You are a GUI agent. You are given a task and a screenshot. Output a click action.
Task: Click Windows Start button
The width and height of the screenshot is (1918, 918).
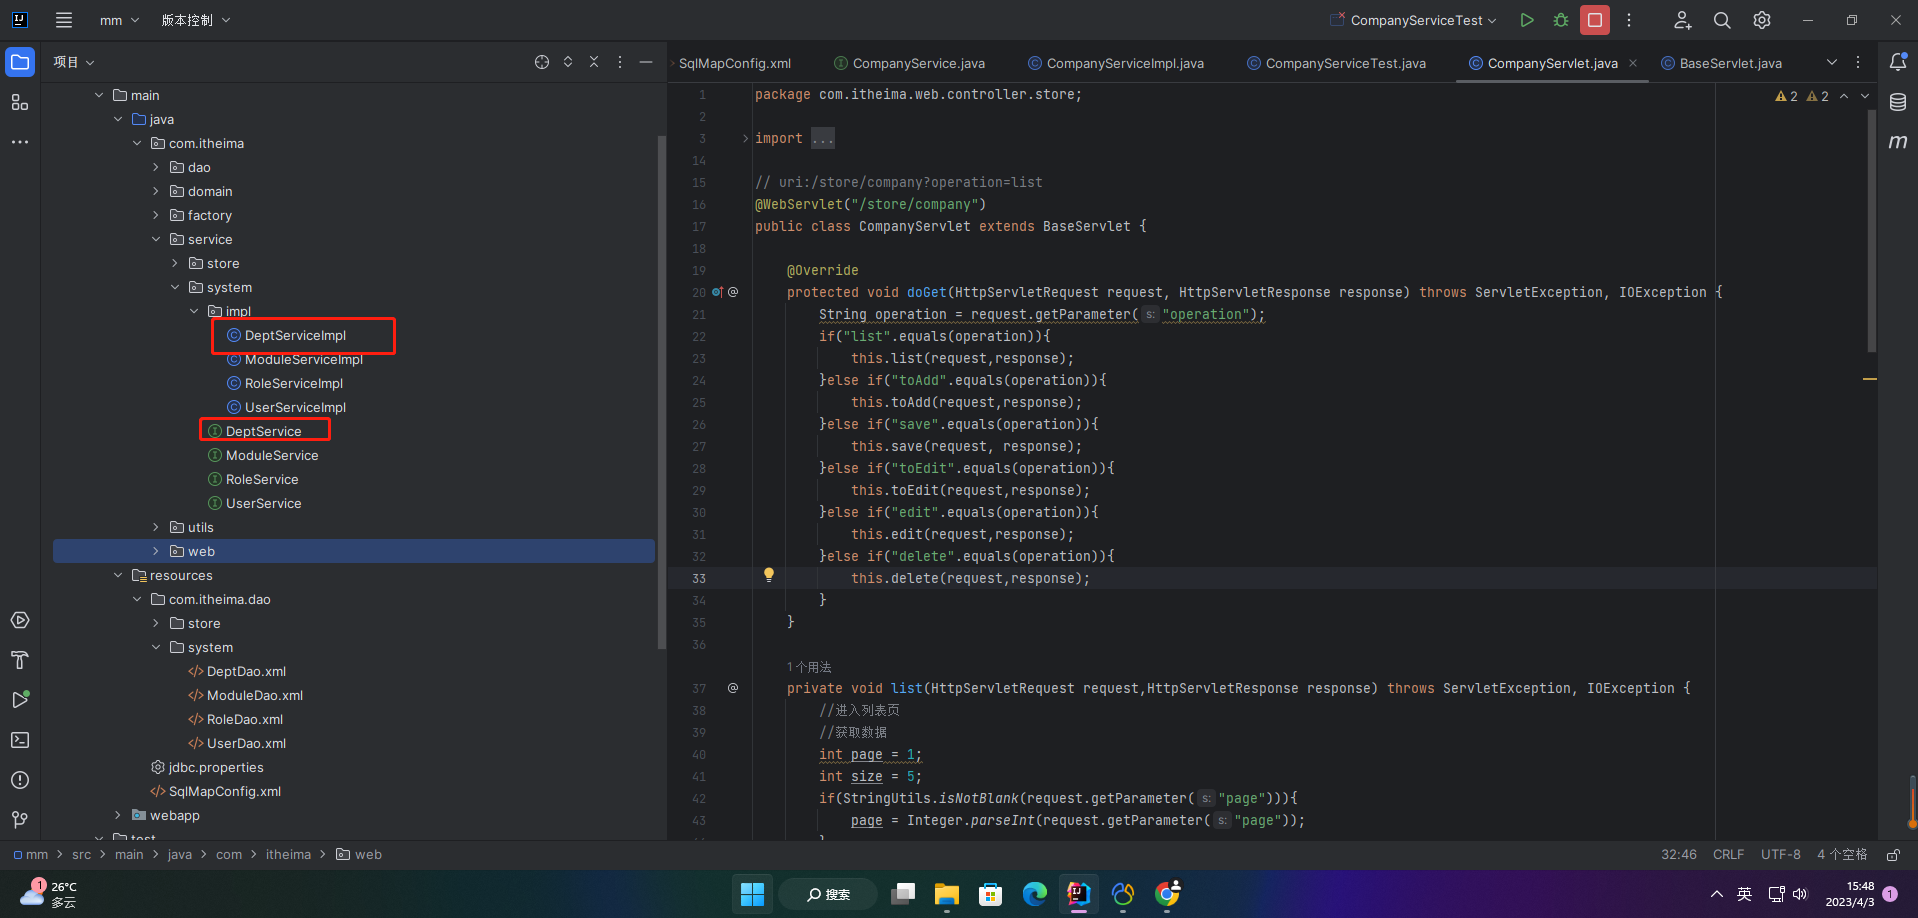753,893
